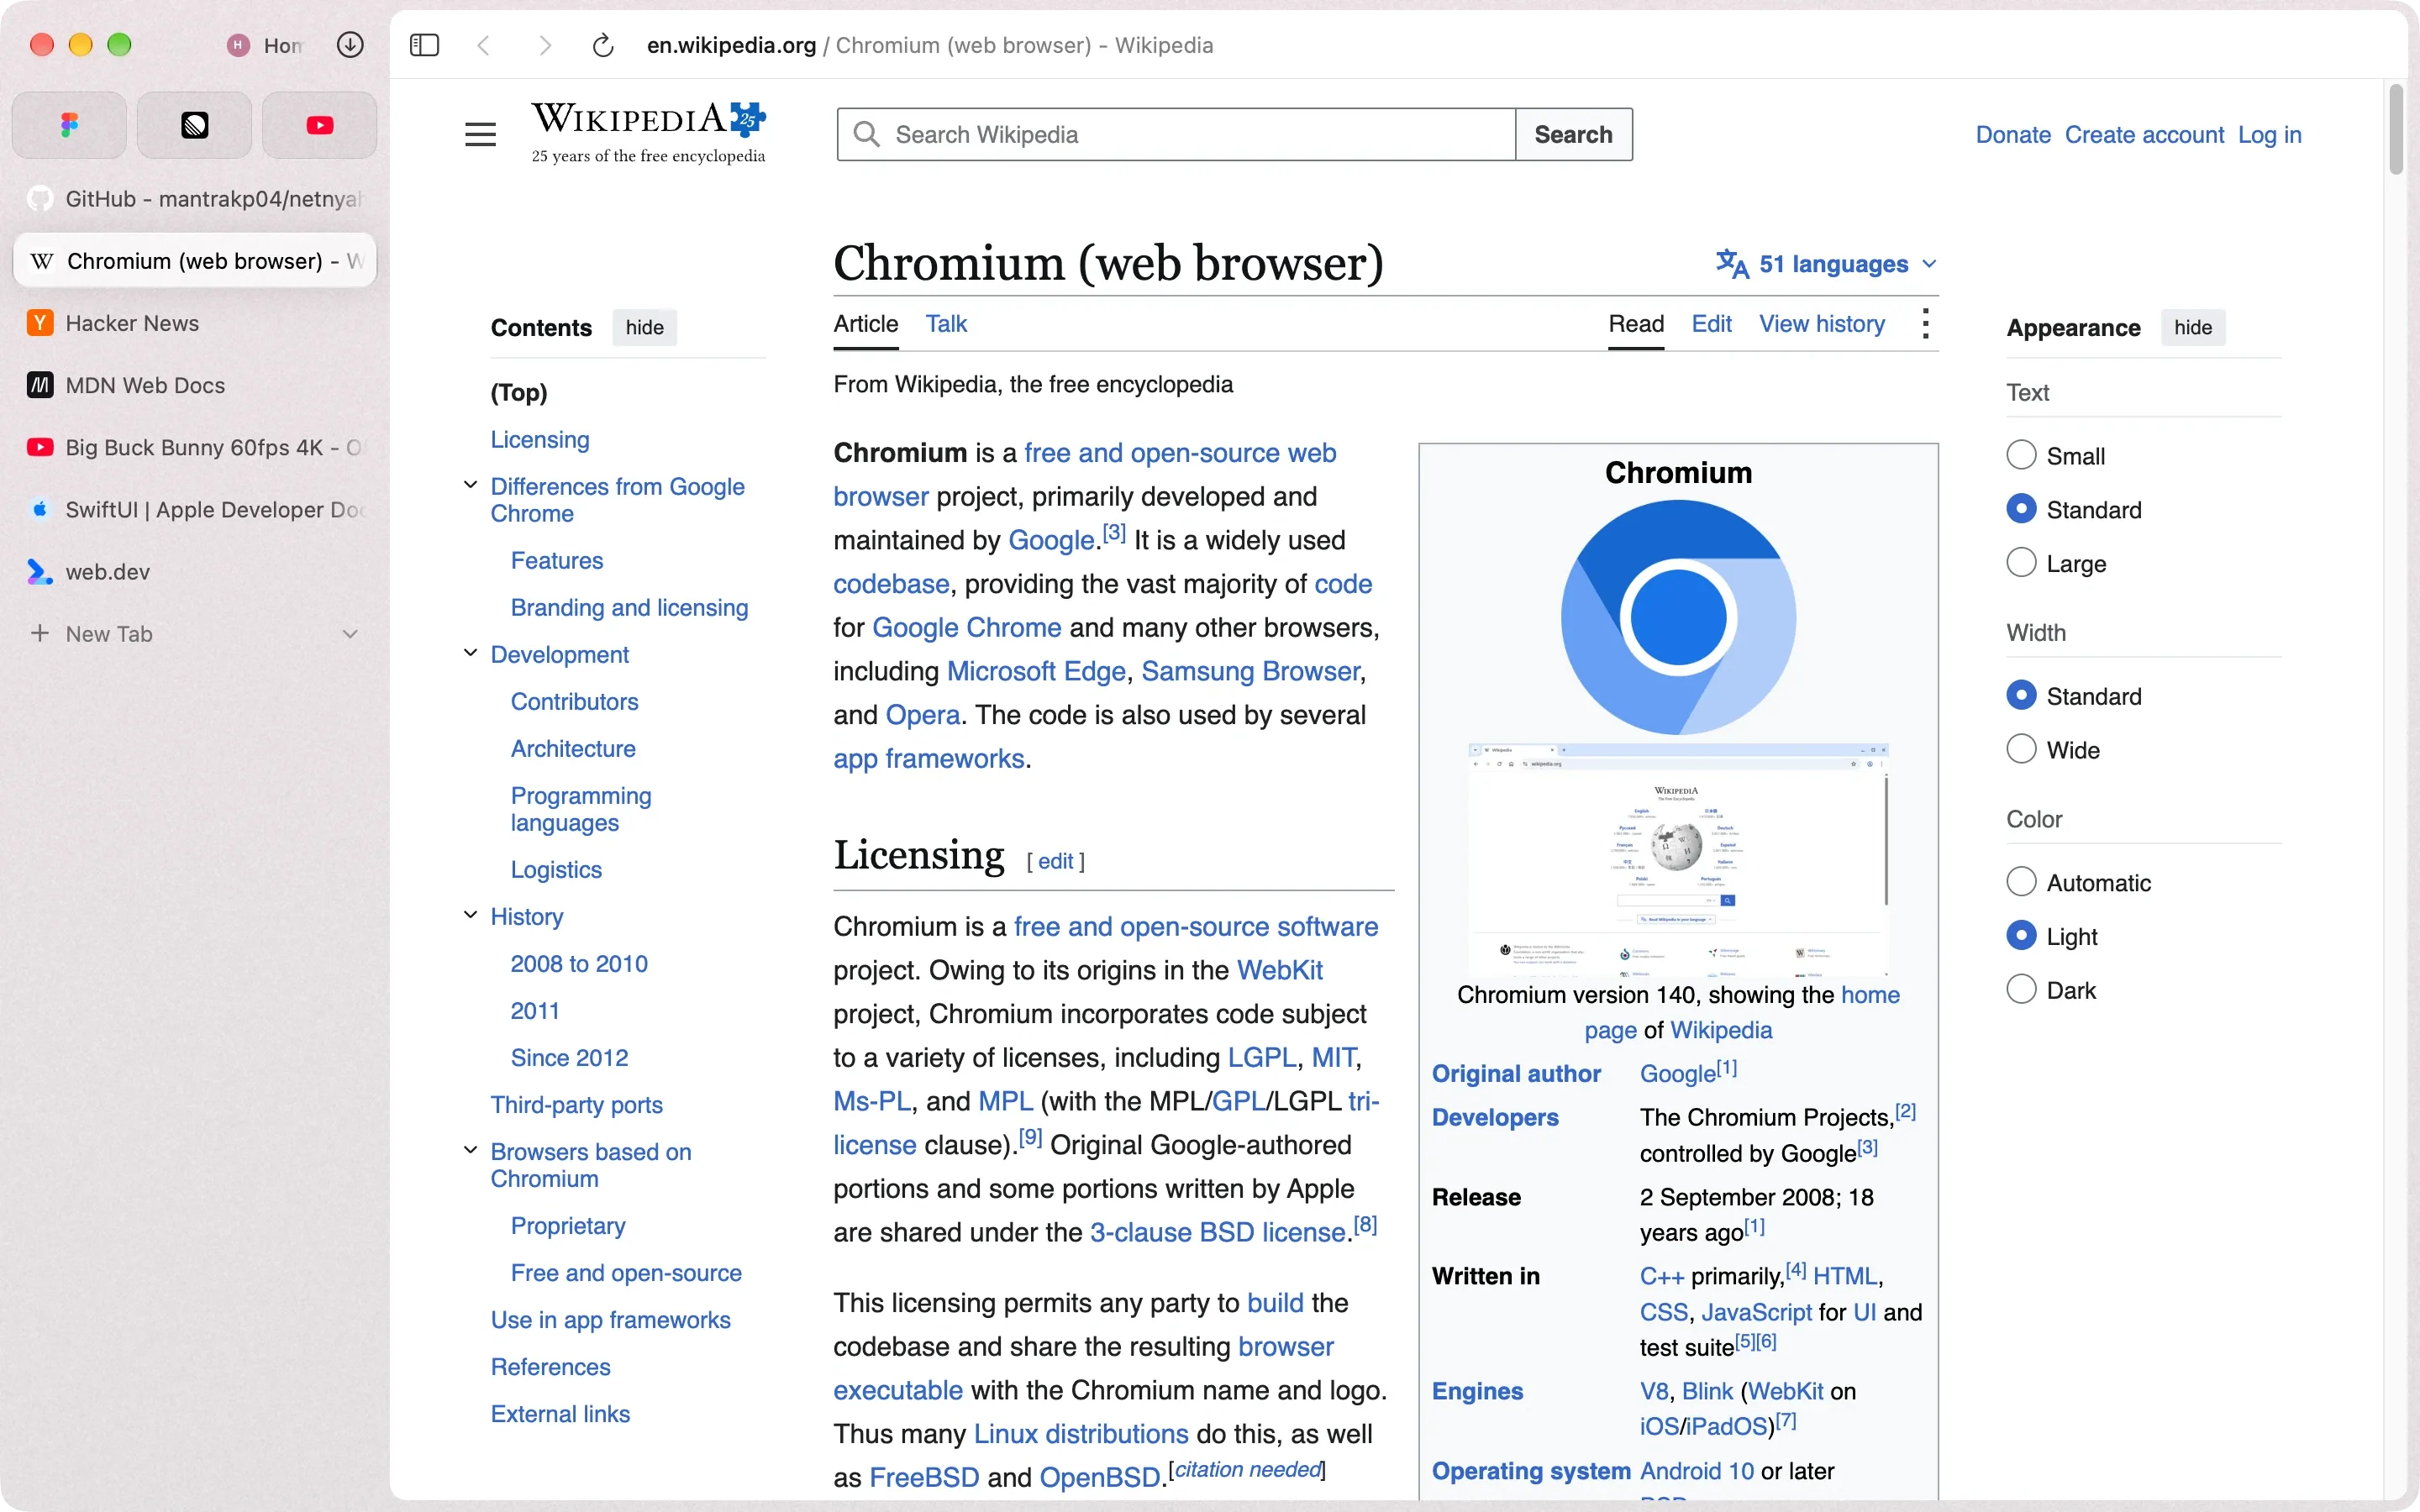Click the address bar URL text

click(x=929, y=45)
